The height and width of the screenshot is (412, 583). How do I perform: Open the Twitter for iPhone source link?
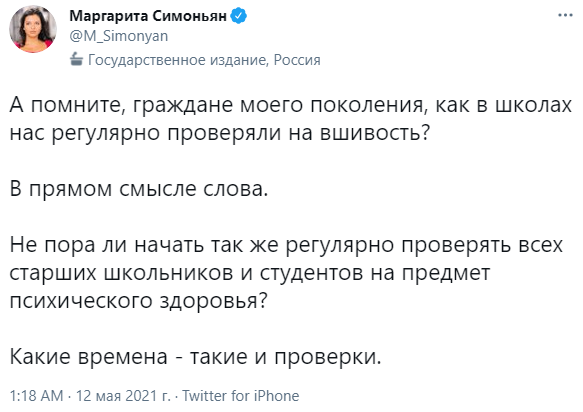pos(241,396)
